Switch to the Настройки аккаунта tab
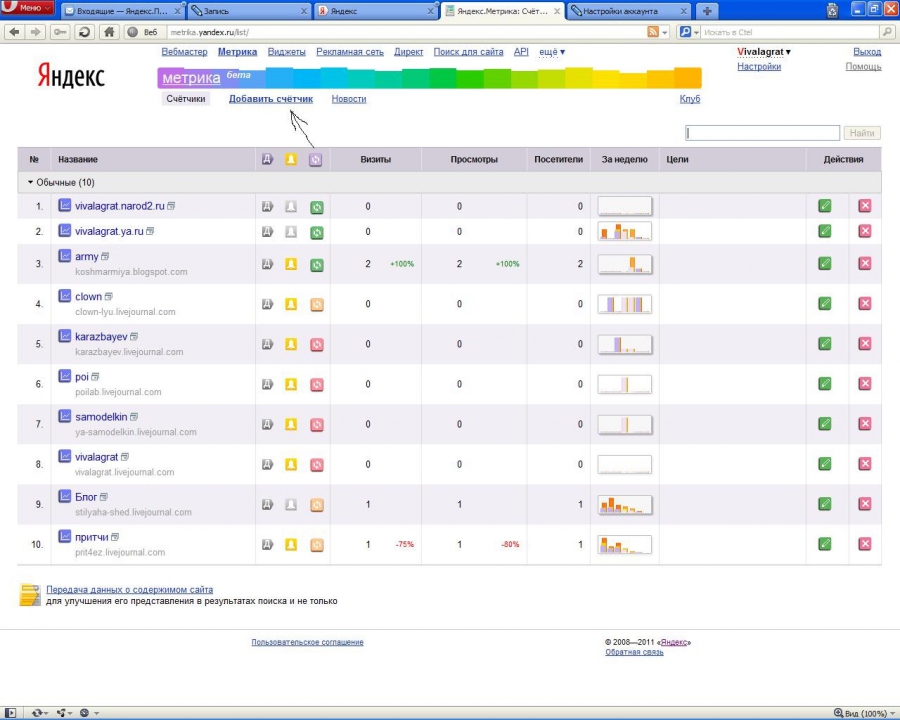This screenshot has height=720, width=900. coord(629,11)
